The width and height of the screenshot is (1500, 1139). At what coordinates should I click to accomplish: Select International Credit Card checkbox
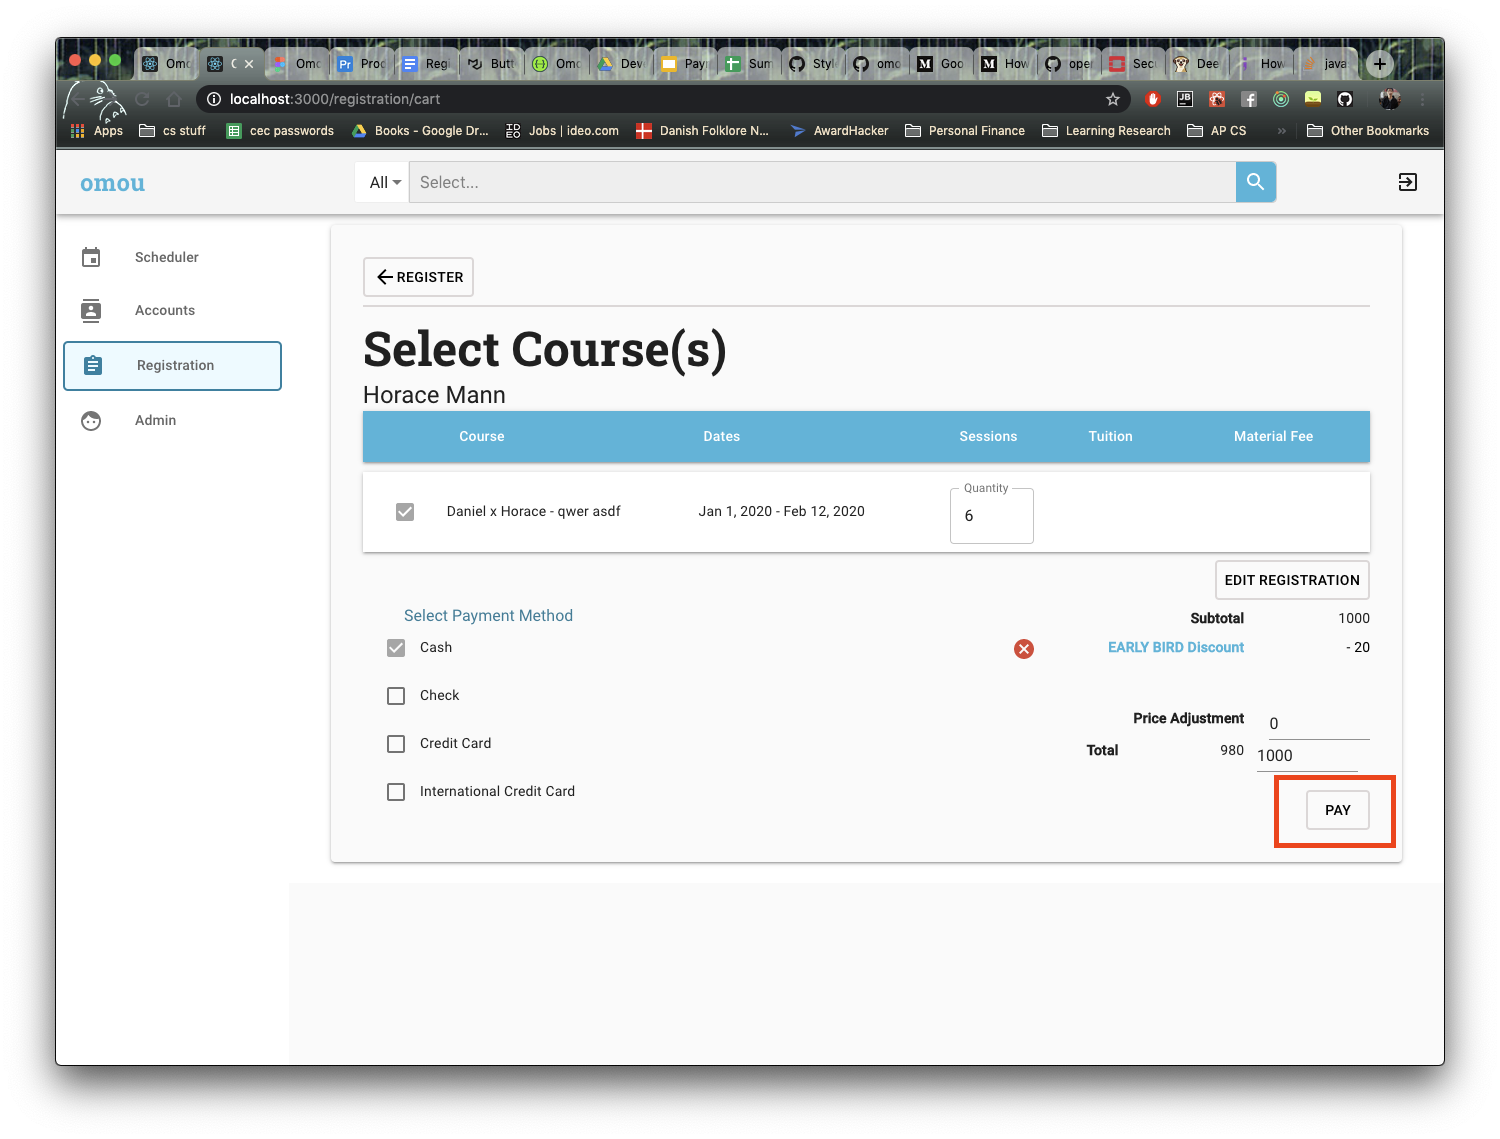point(396,792)
